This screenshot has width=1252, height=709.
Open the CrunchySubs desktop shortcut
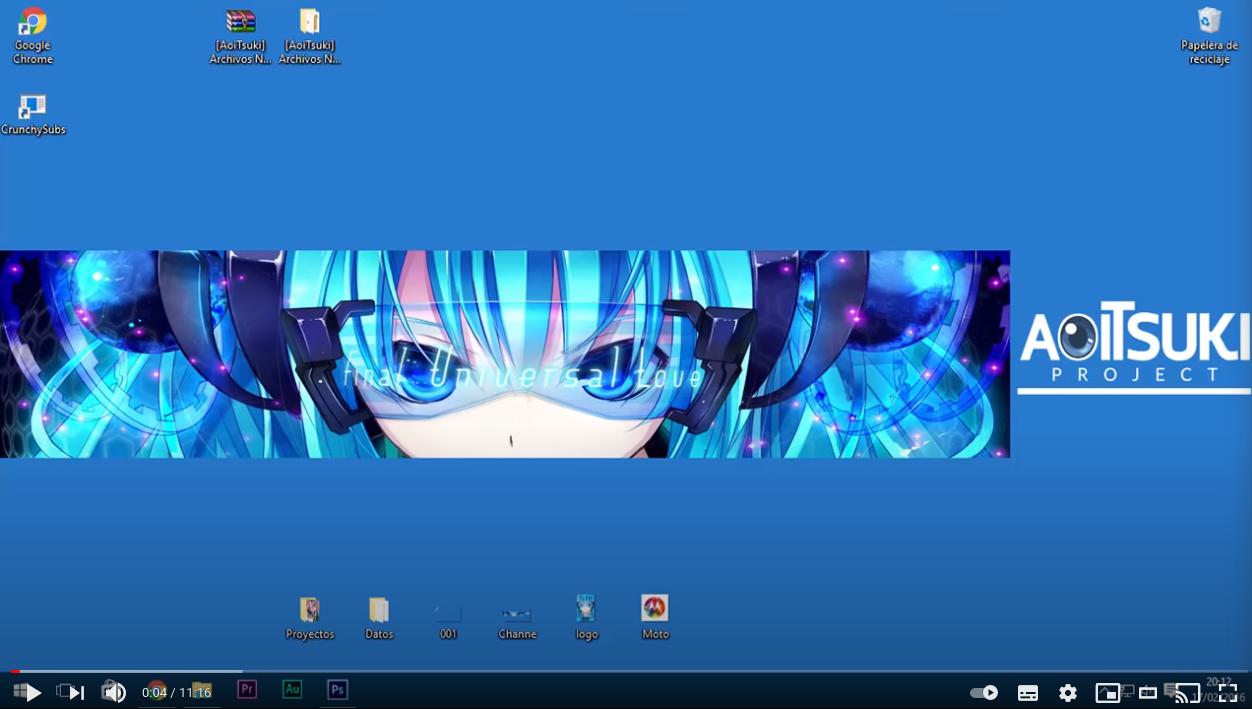(32, 115)
